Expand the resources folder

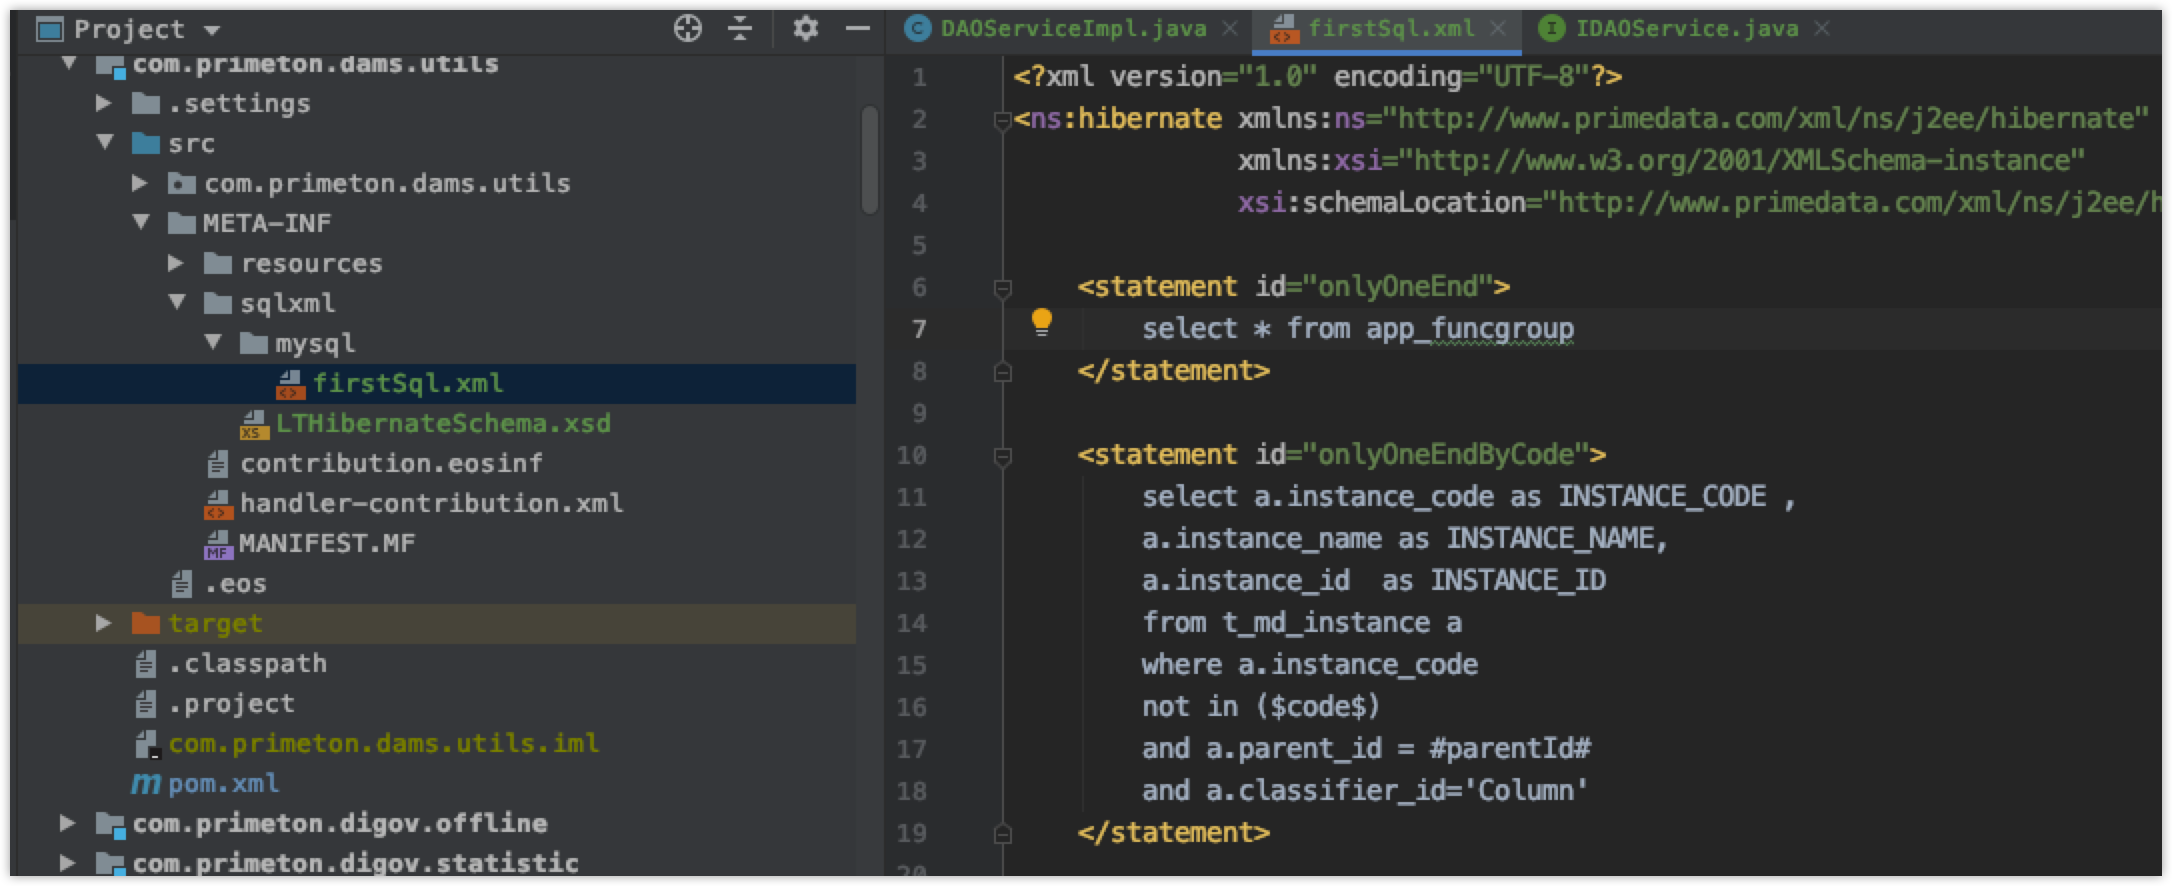coord(176,263)
